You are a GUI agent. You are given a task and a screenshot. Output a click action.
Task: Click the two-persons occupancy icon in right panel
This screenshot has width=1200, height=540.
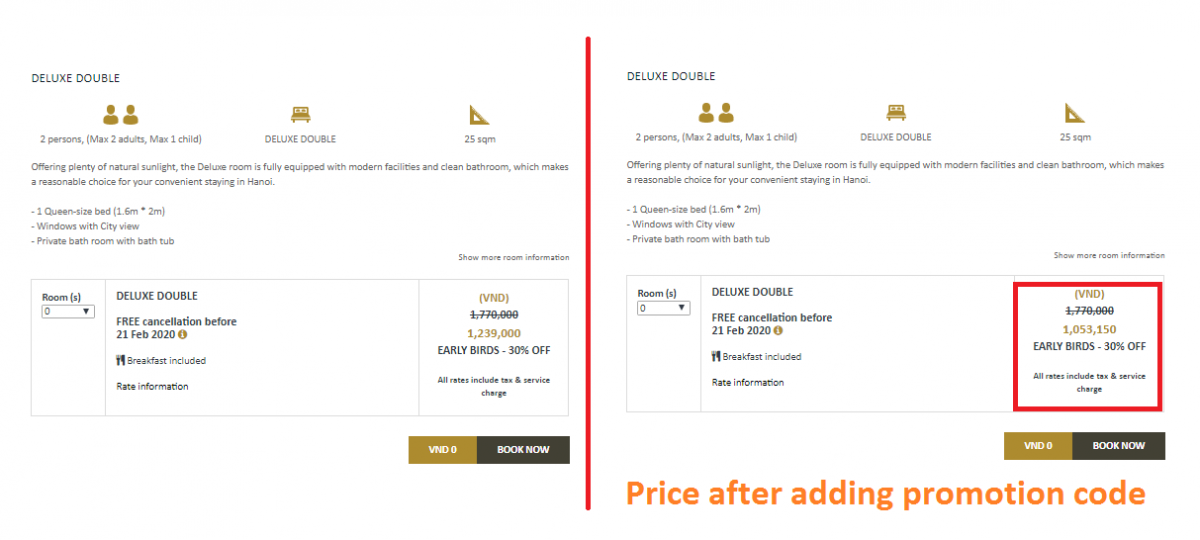(x=716, y=112)
